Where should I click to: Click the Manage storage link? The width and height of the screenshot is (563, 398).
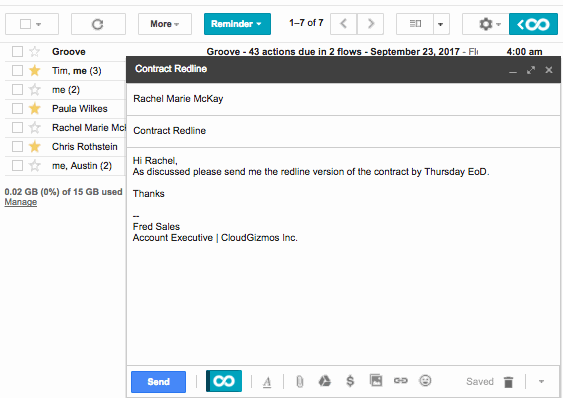coord(20,202)
